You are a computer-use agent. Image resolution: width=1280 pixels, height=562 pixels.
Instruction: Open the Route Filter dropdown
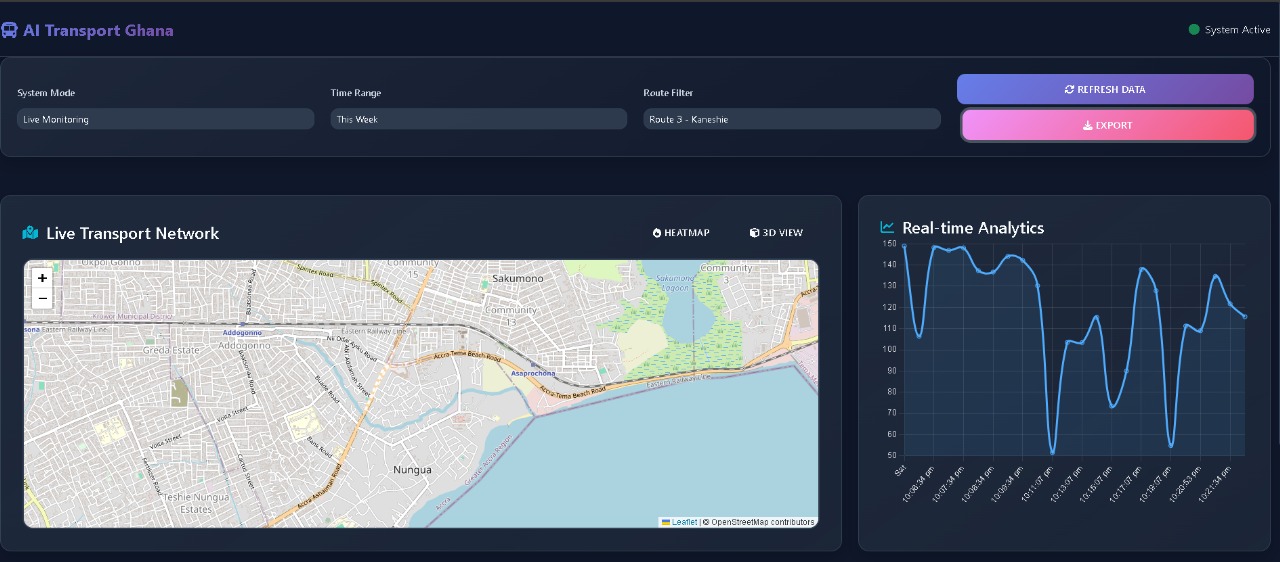click(792, 119)
